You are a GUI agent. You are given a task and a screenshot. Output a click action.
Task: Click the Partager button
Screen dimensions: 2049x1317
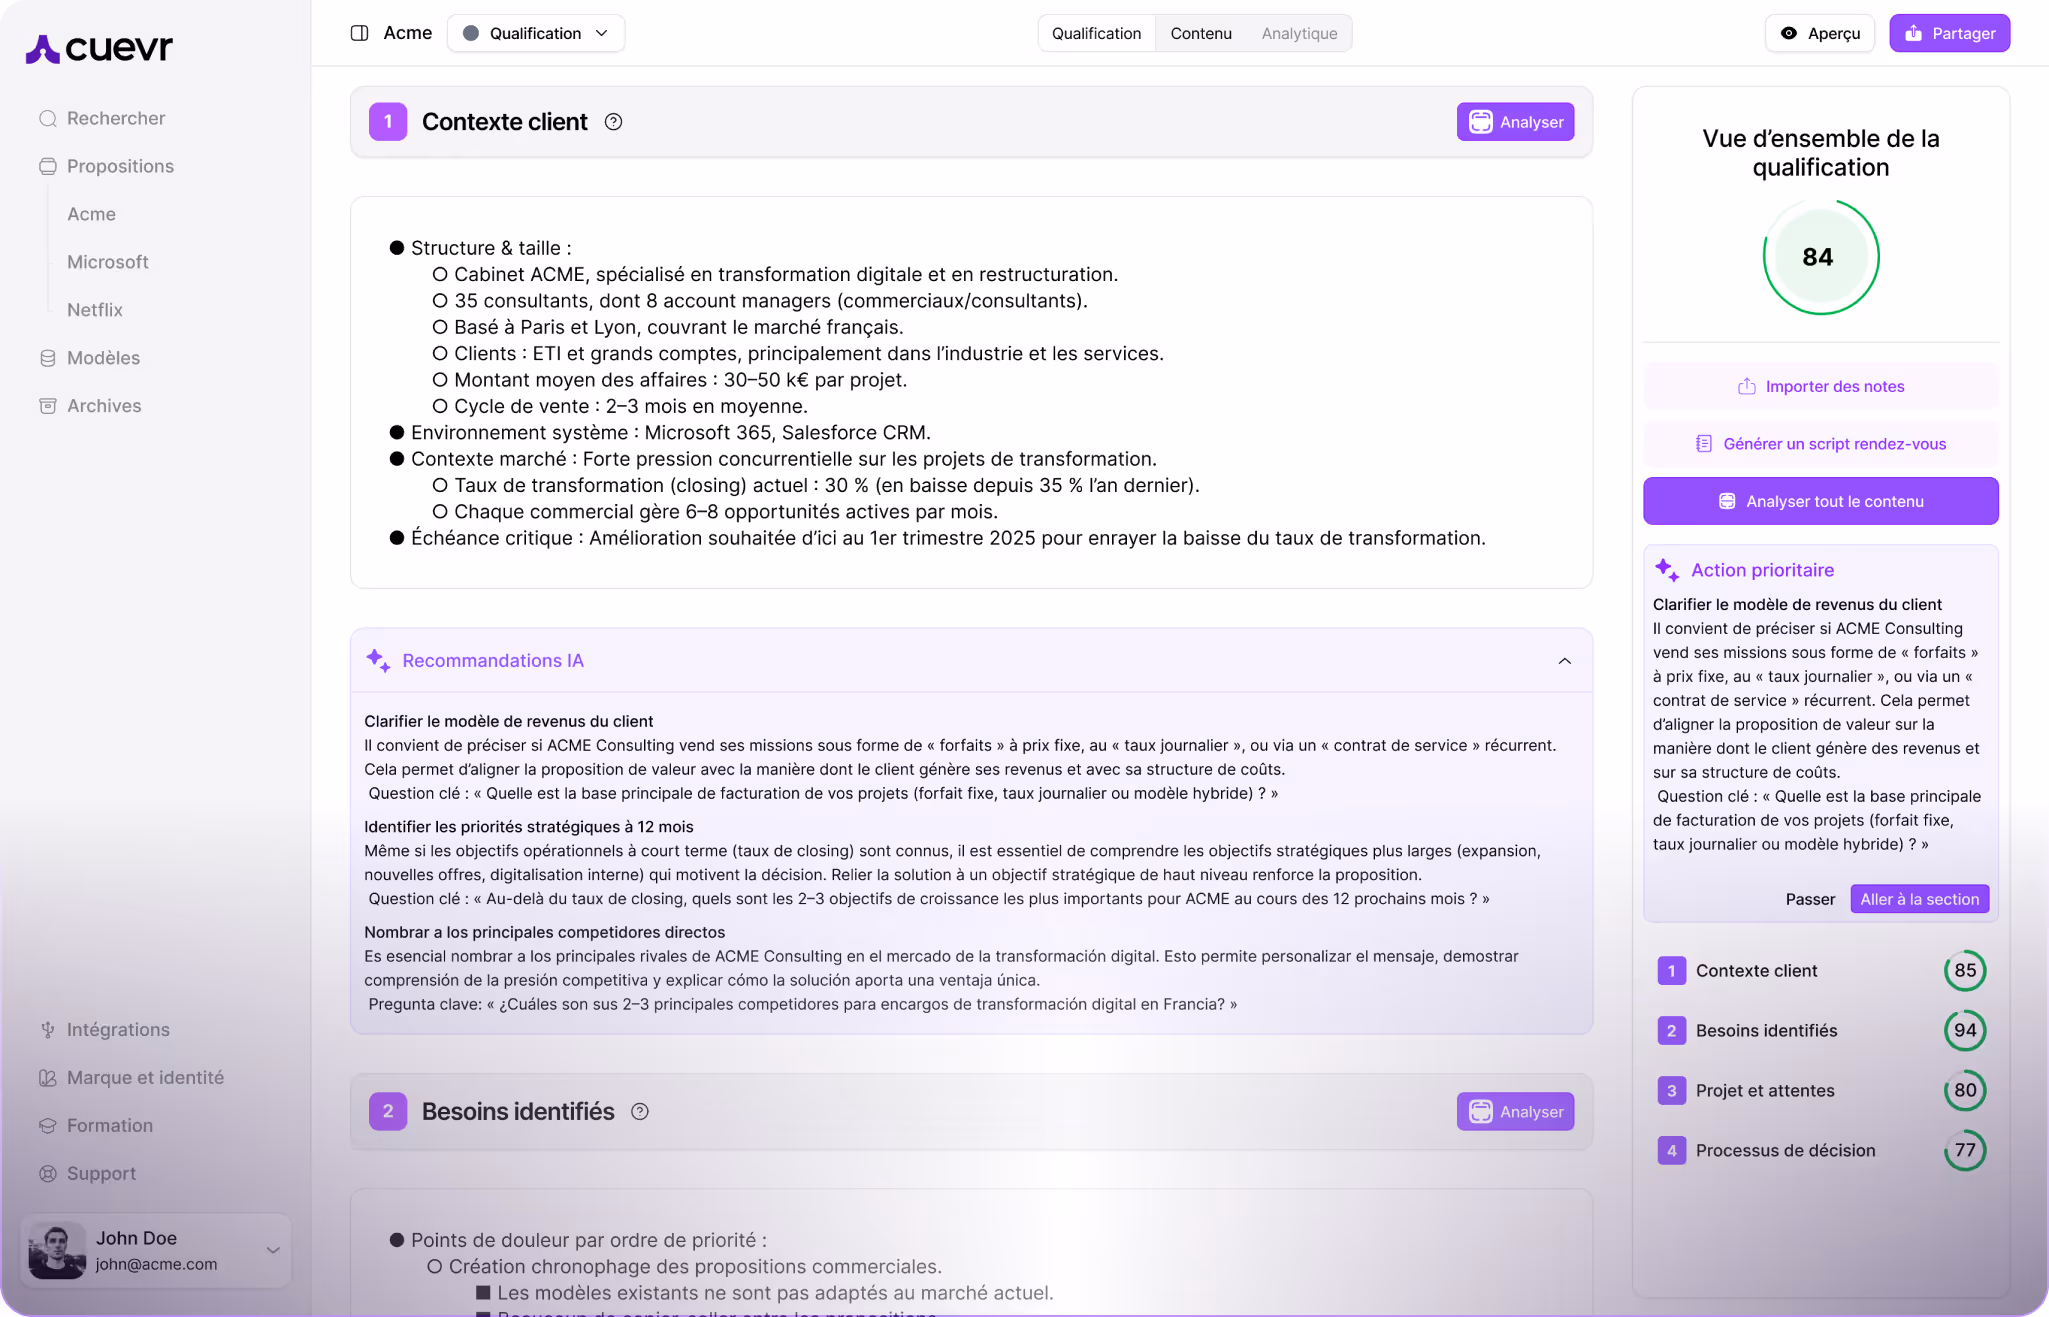(x=1948, y=33)
